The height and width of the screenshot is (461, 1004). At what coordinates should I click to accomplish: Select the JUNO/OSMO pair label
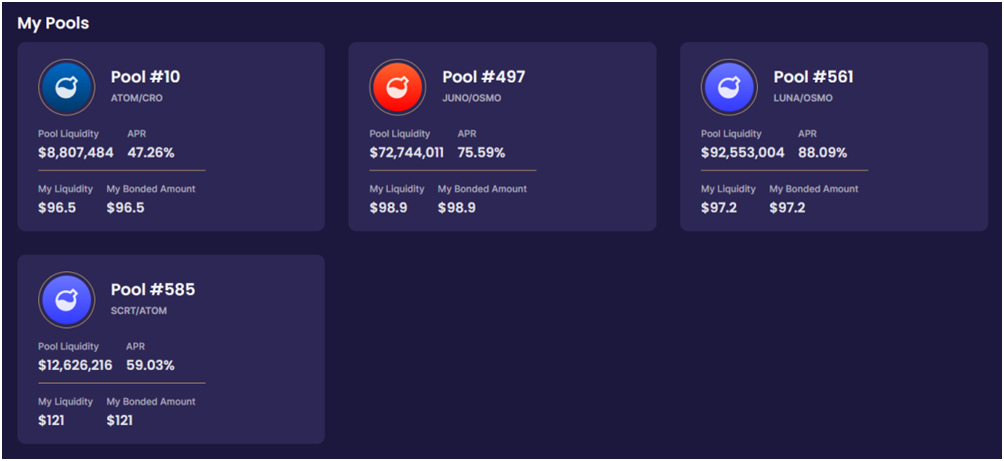471,99
